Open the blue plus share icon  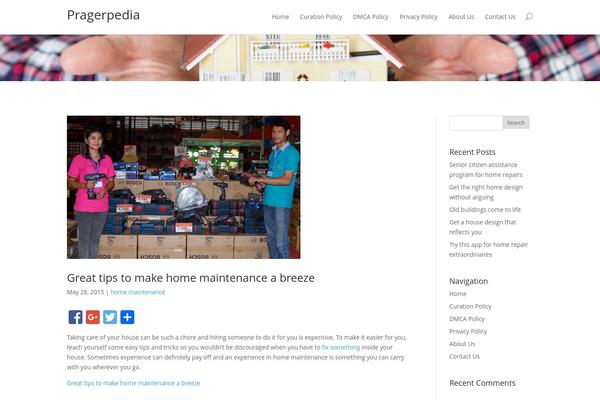coord(127,317)
